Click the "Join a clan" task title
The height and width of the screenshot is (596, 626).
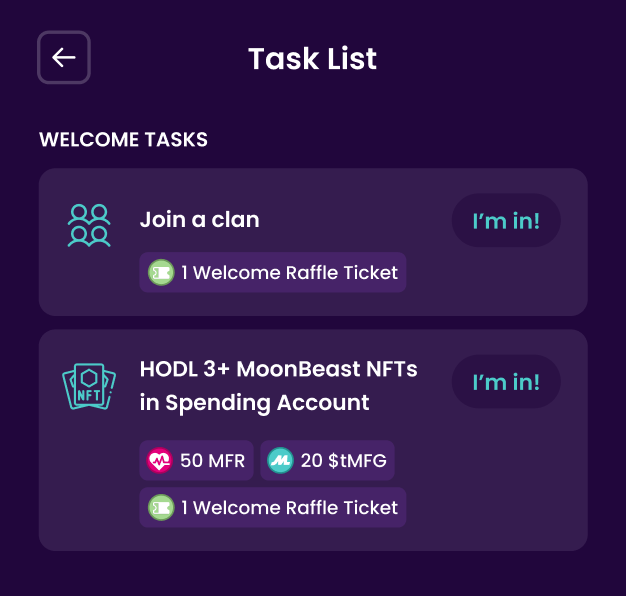(200, 220)
